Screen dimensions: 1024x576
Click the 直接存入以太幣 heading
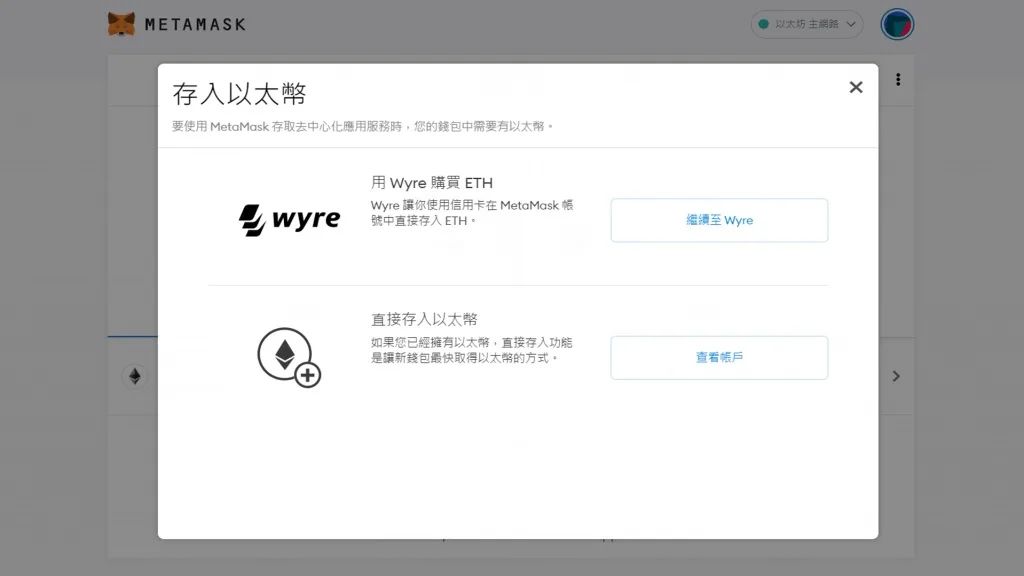(x=424, y=319)
